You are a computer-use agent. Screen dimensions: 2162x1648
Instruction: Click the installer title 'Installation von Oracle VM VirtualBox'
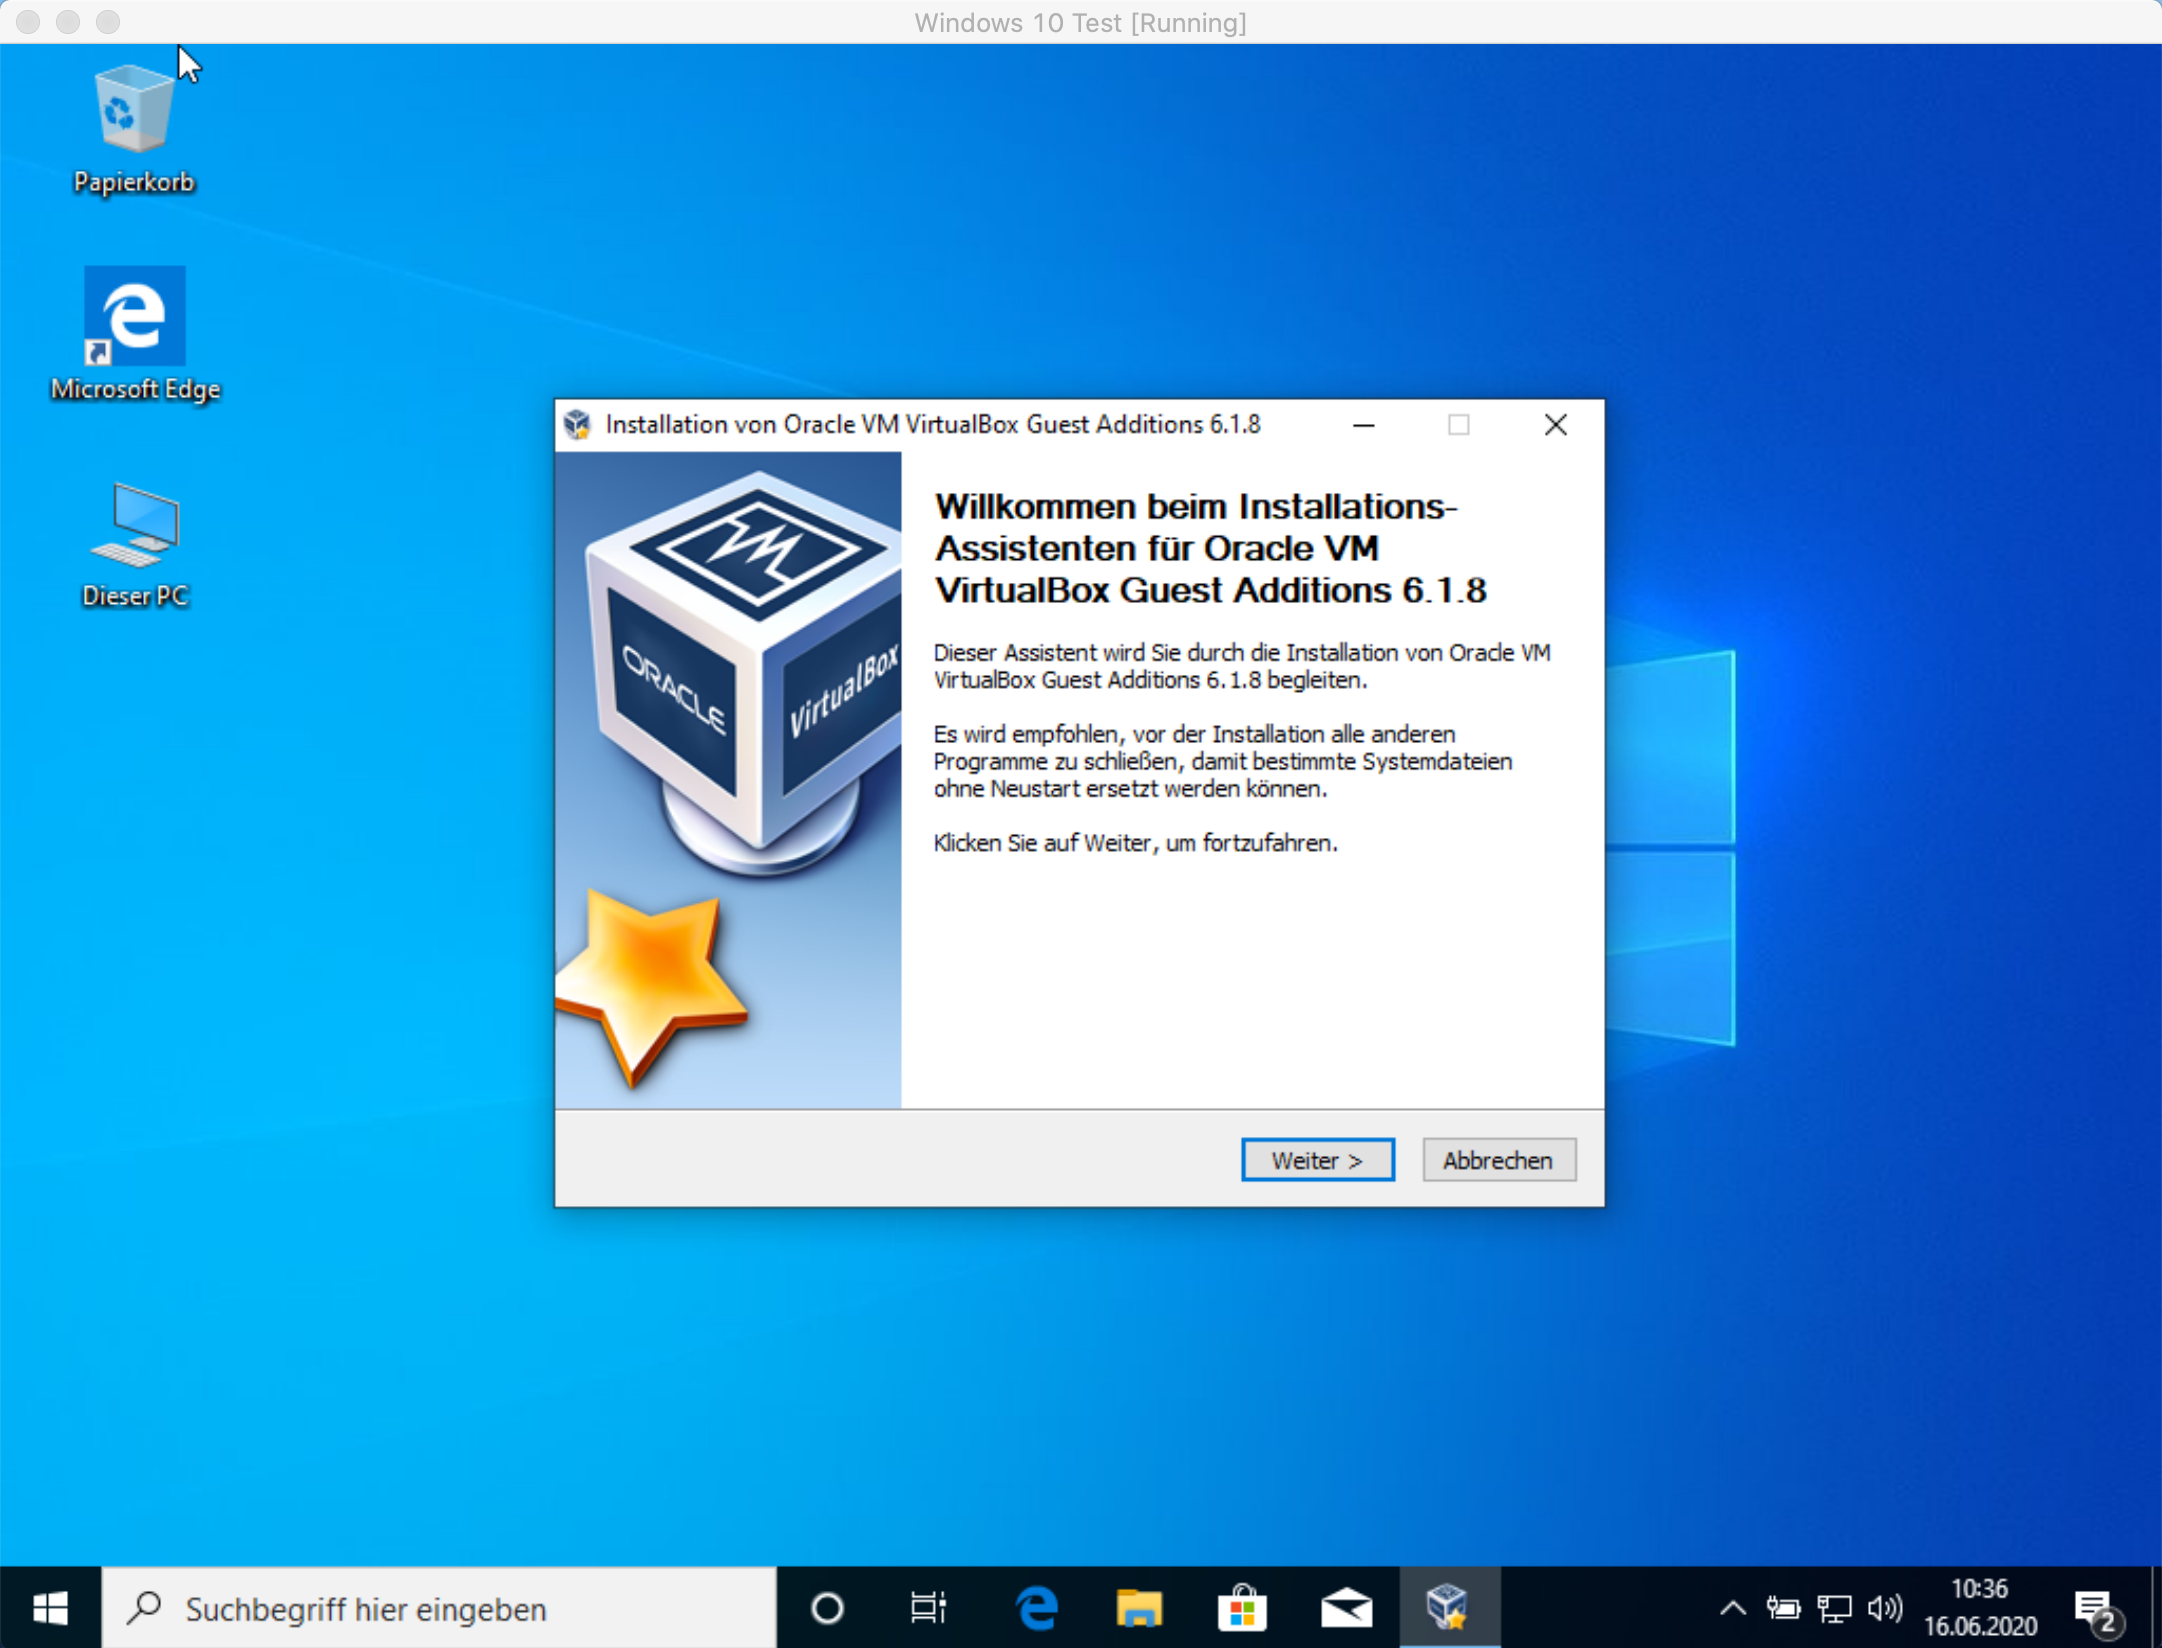932,425
